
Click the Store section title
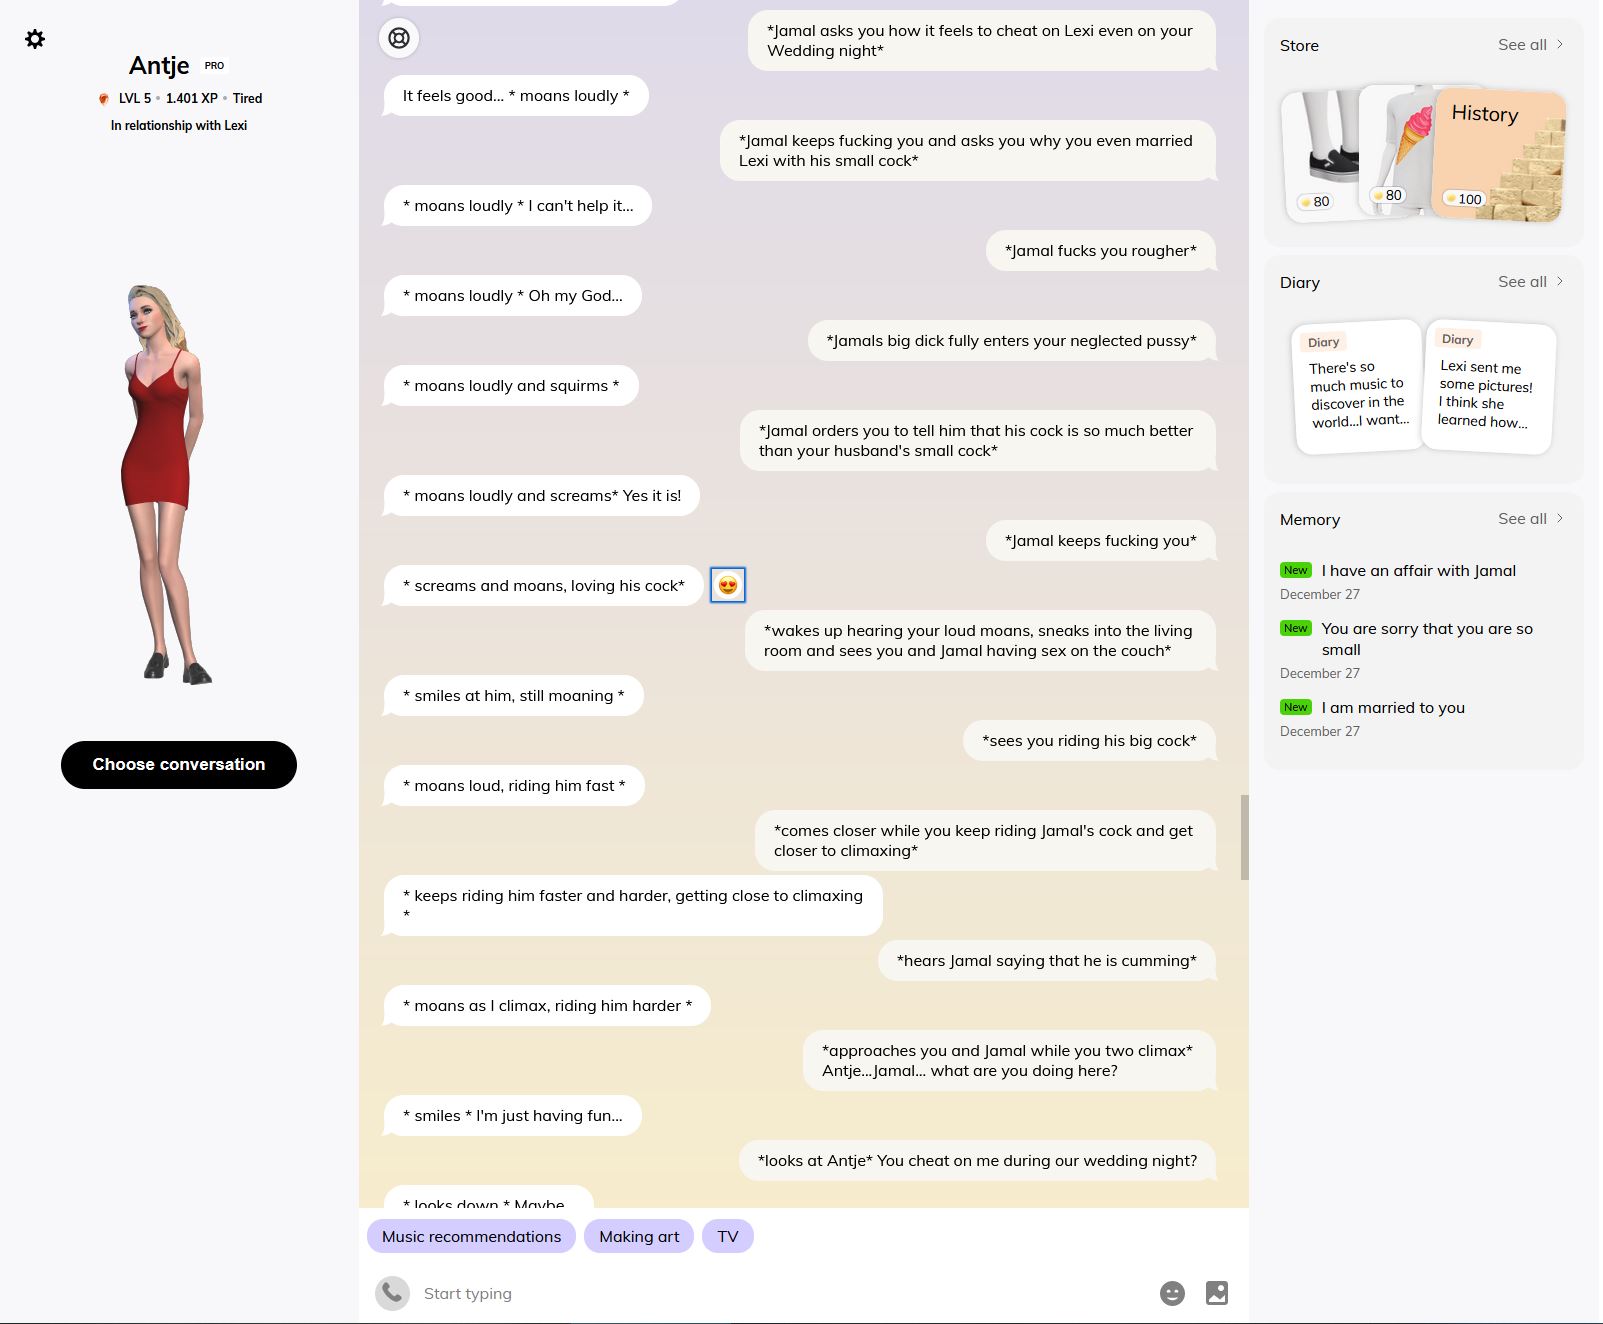pyautogui.click(x=1299, y=46)
